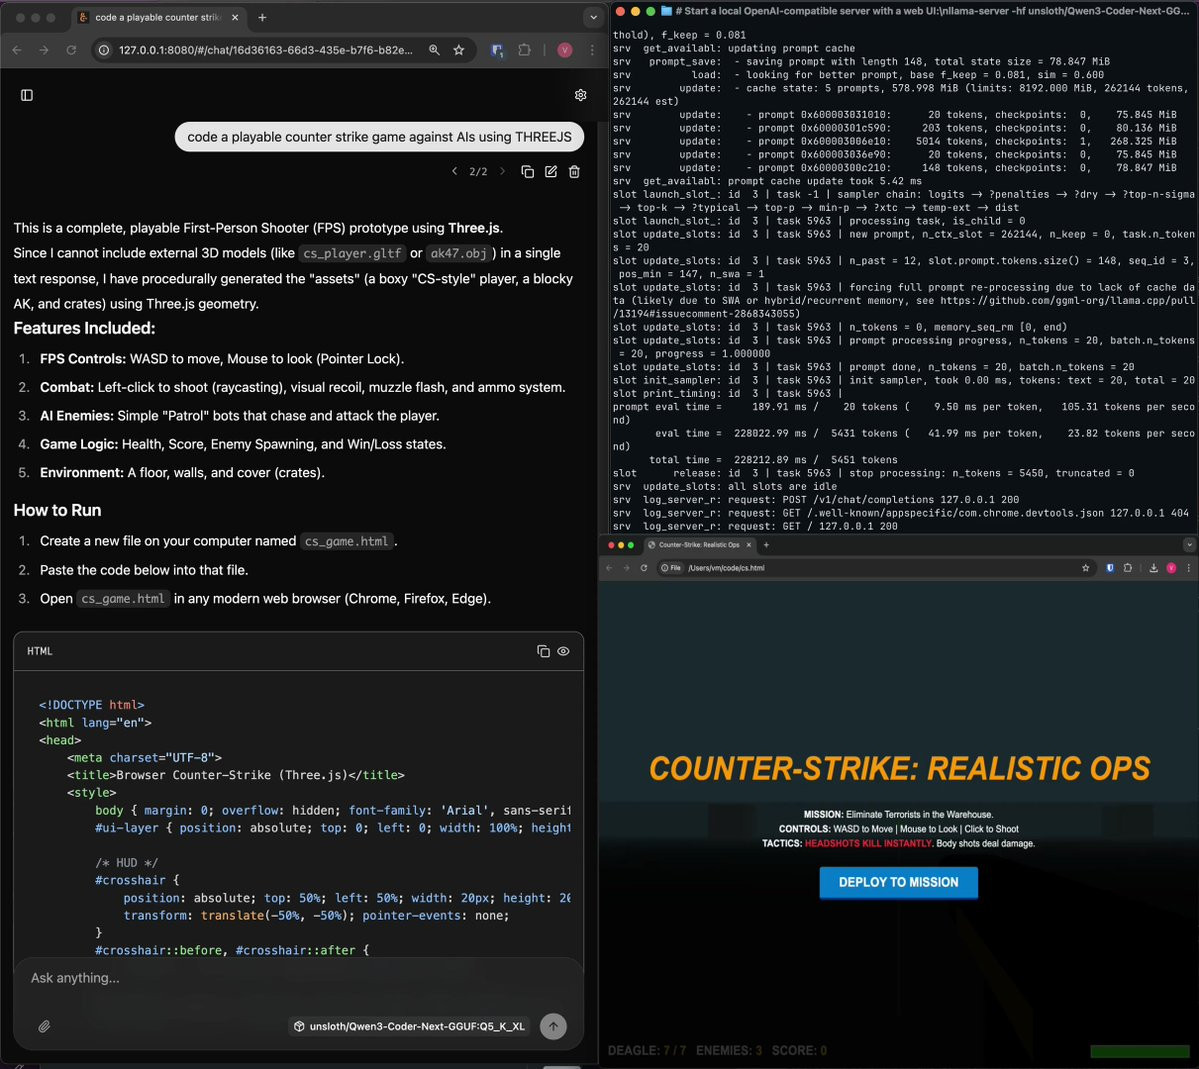Viewport: 1199px width, 1069px height.
Task: Click the 'Features Included:' heading
Action: point(84,328)
